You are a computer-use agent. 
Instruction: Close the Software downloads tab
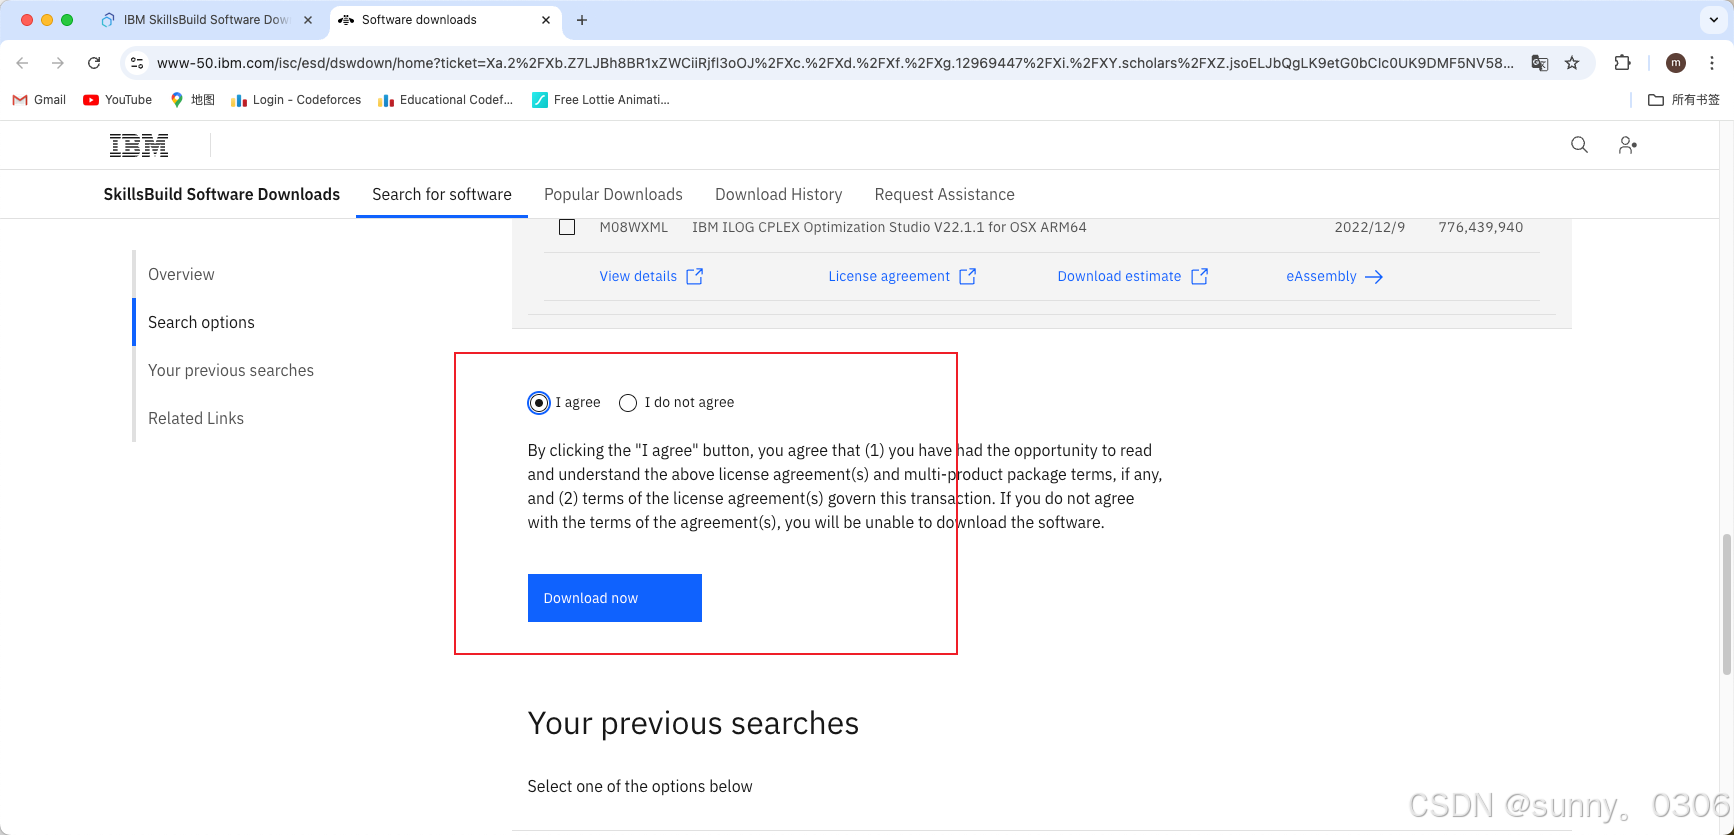546,20
